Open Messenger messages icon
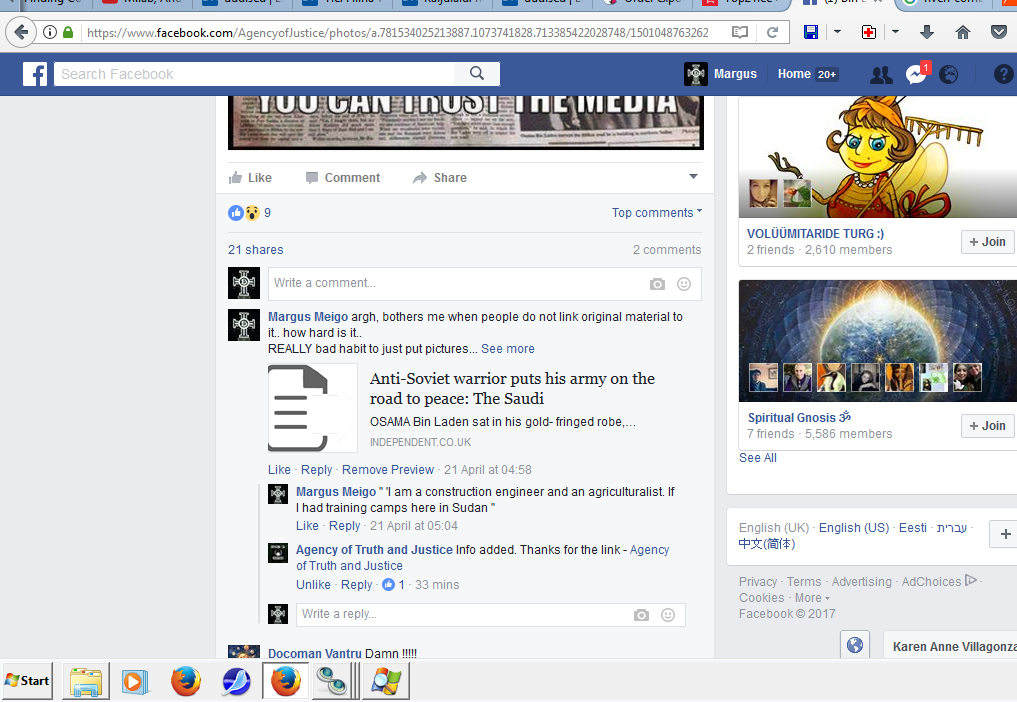This screenshot has width=1017, height=702. click(916, 75)
